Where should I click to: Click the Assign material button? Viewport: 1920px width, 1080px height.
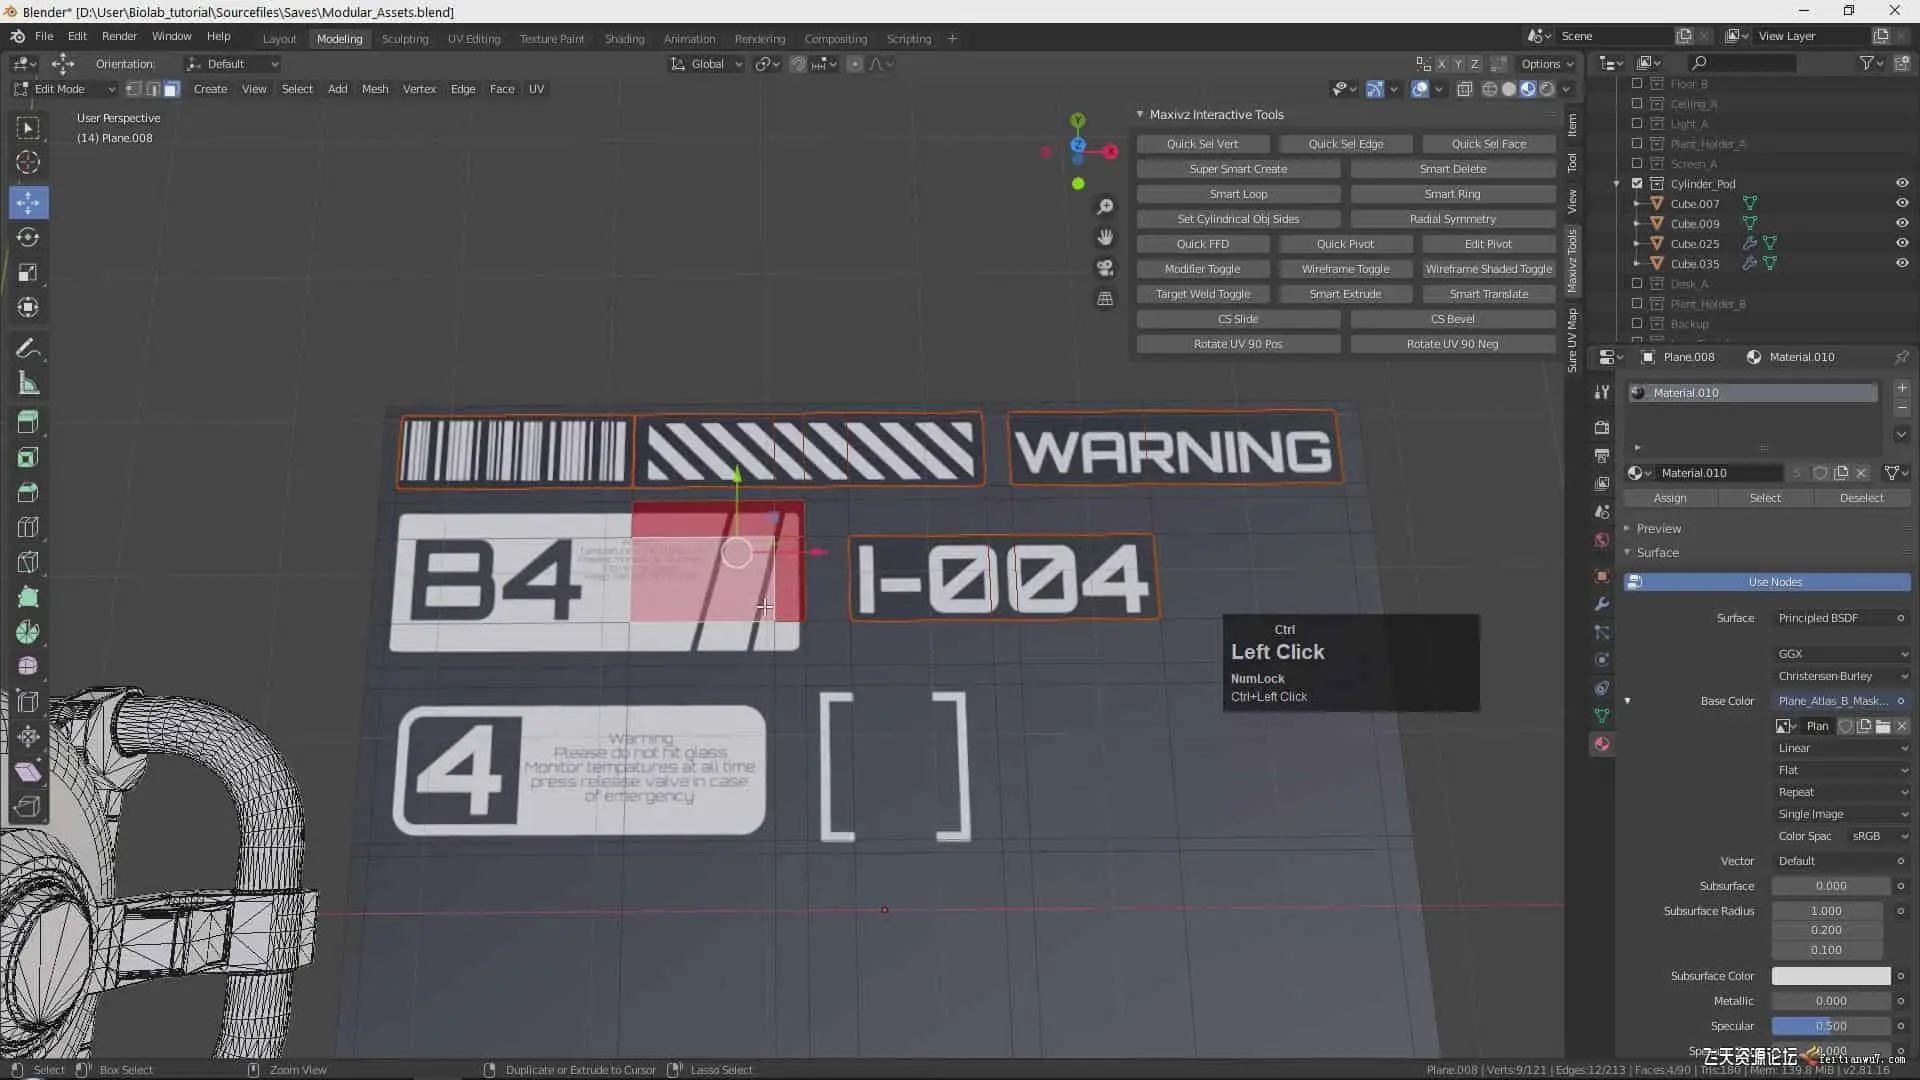[x=1669, y=498]
